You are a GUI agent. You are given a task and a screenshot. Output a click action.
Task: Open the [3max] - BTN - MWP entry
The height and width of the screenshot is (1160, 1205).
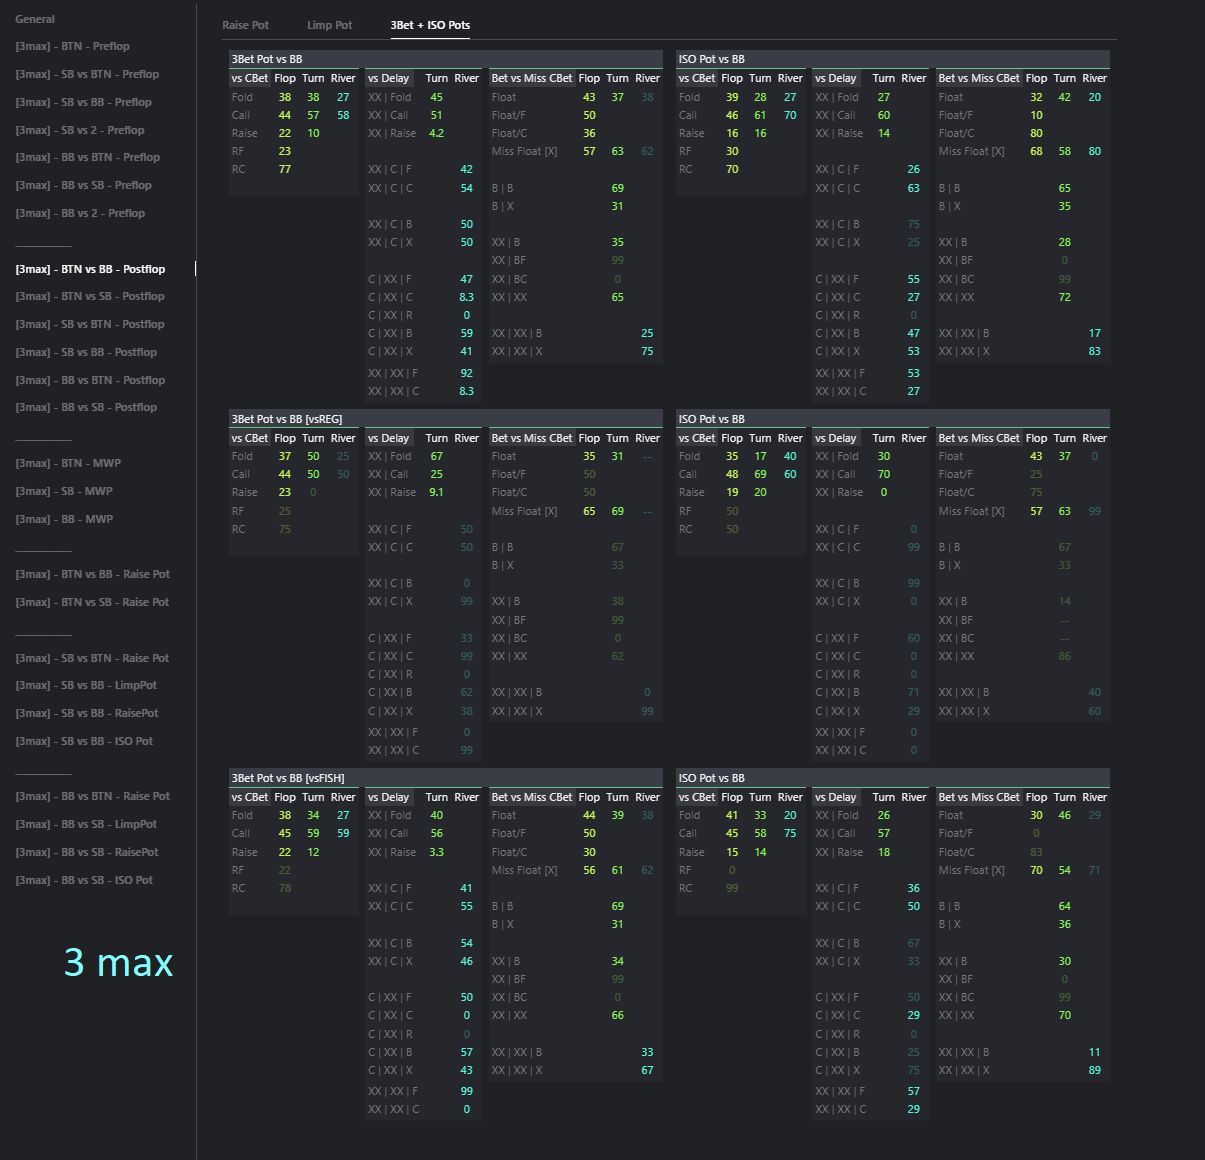[68, 463]
